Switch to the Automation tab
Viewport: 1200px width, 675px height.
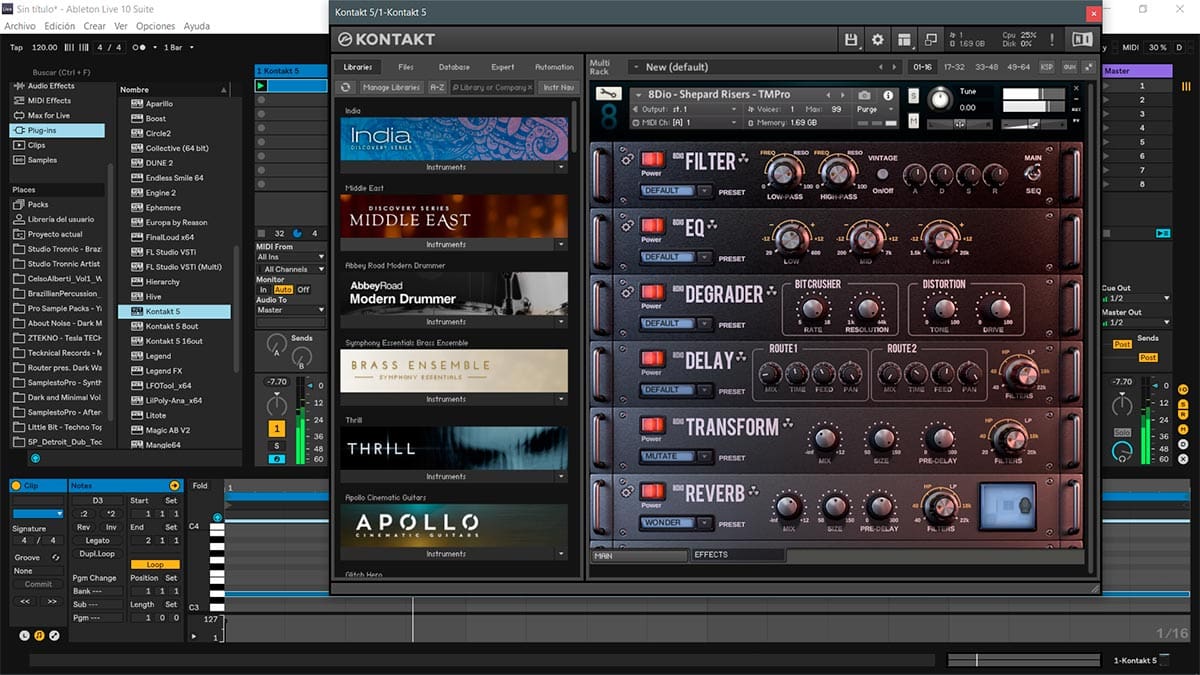pyautogui.click(x=554, y=67)
